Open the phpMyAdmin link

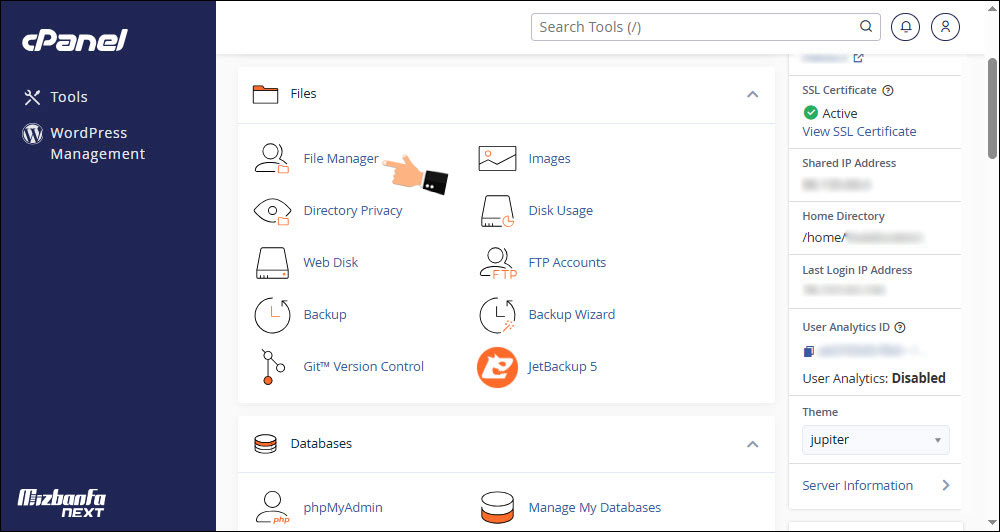pyautogui.click(x=343, y=508)
